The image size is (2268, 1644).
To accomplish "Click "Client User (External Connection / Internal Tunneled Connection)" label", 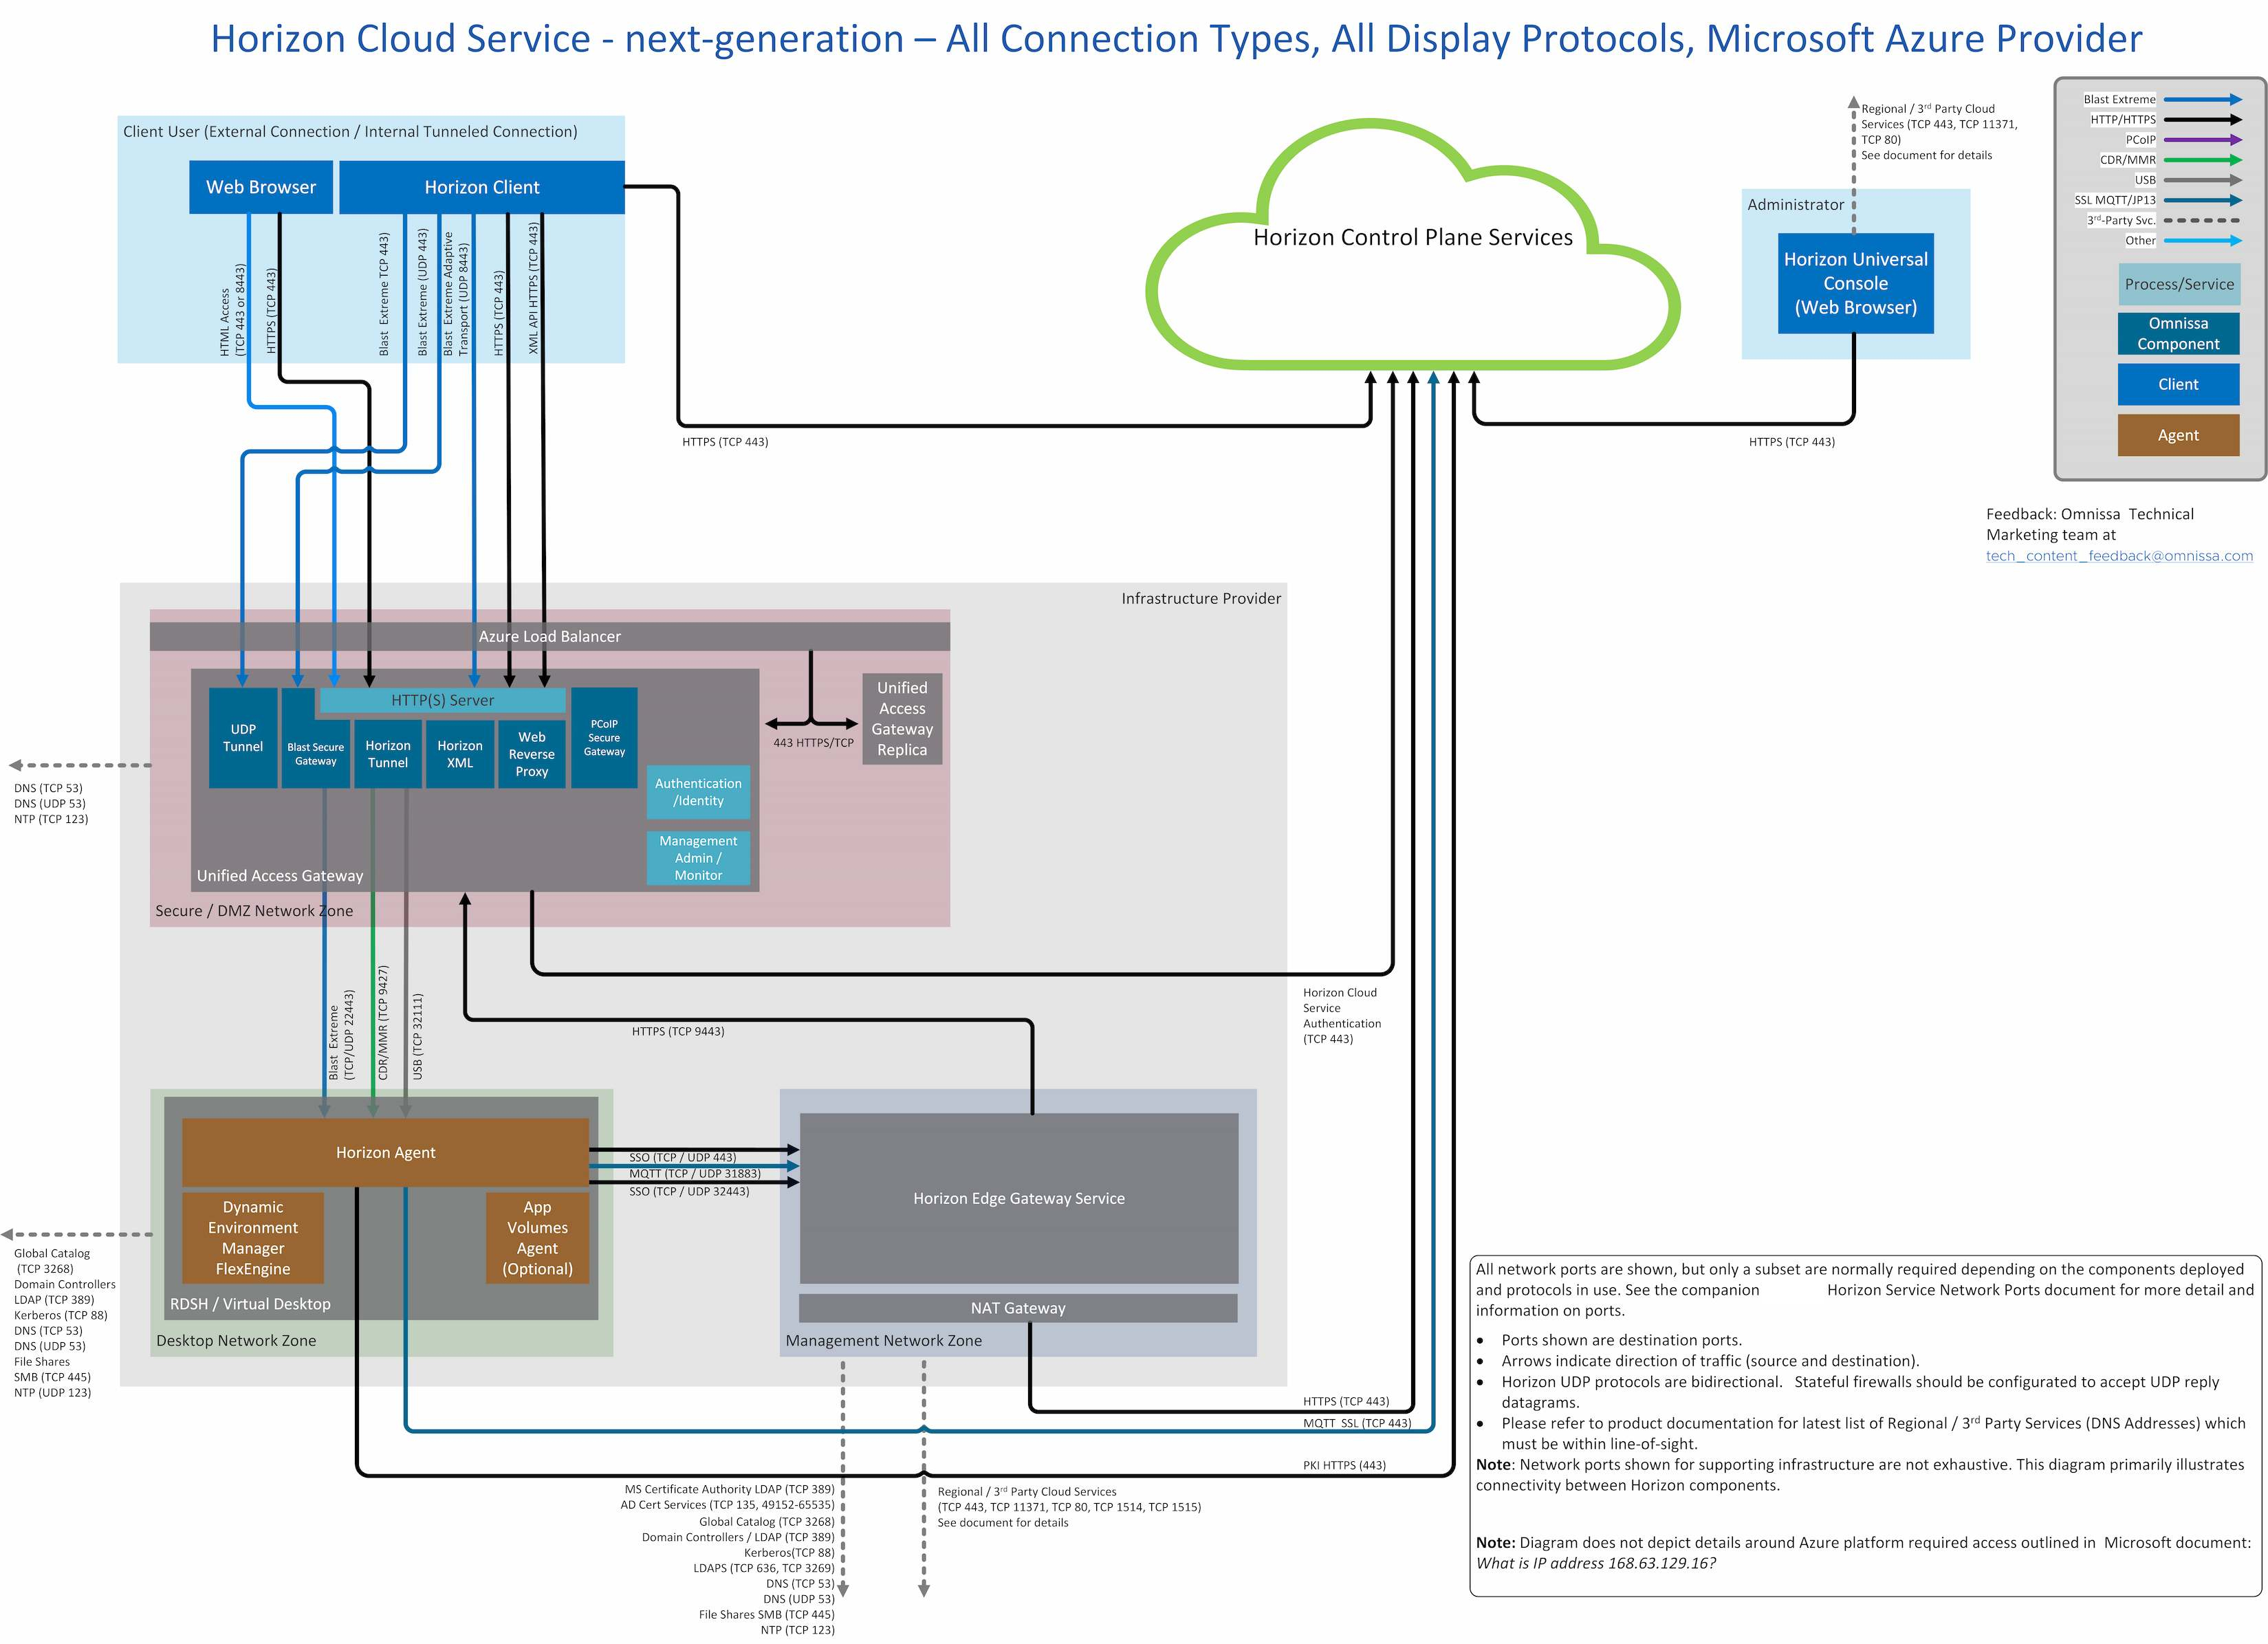I will pos(350,131).
